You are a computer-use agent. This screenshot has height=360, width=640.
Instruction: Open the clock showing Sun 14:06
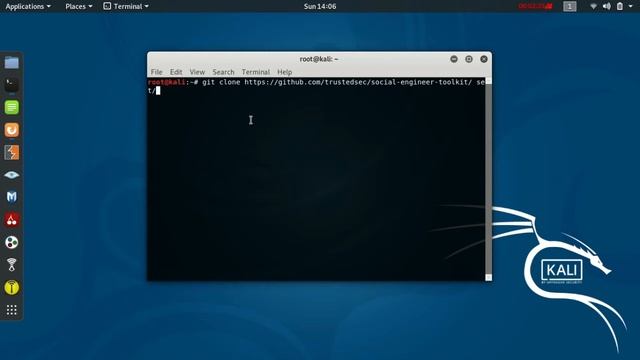(x=320, y=6)
